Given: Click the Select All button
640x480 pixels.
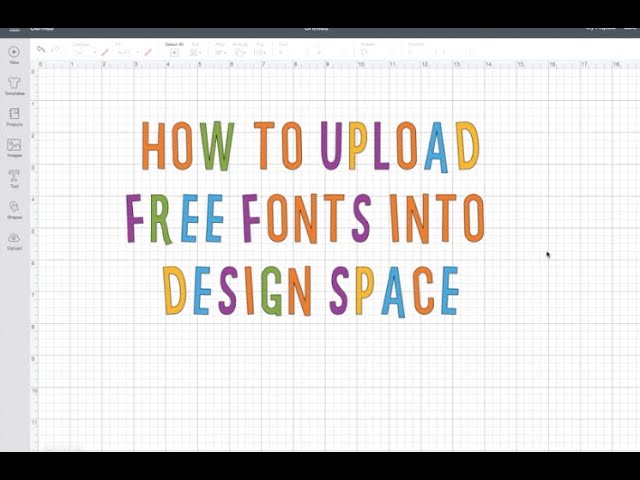Looking at the screenshot, I should (174, 49).
